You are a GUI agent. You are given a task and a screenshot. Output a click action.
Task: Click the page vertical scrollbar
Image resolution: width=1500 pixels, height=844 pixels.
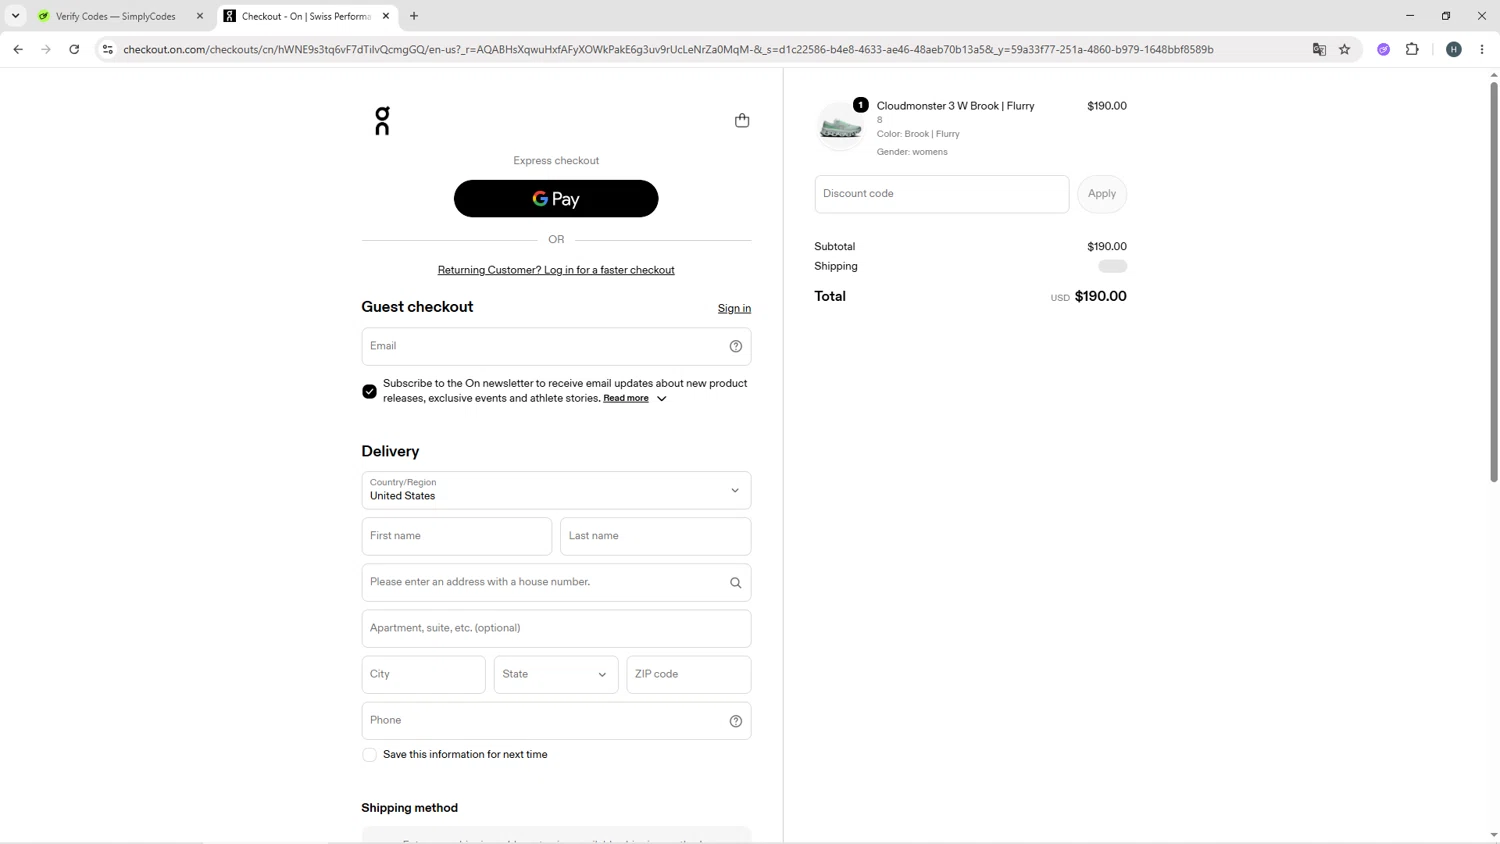1494,280
